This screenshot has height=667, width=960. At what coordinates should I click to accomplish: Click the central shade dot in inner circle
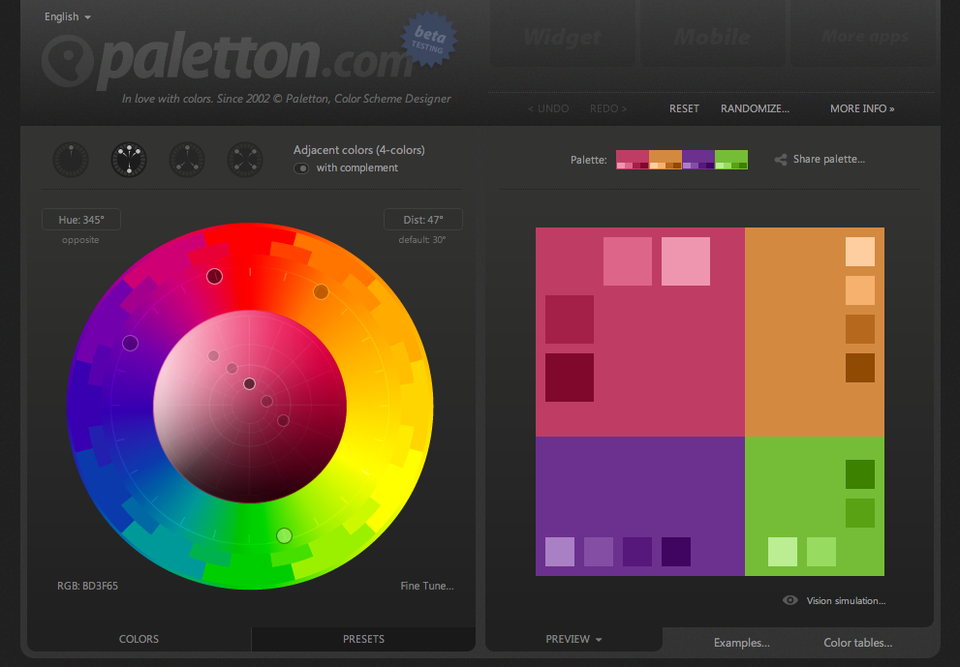(249, 384)
